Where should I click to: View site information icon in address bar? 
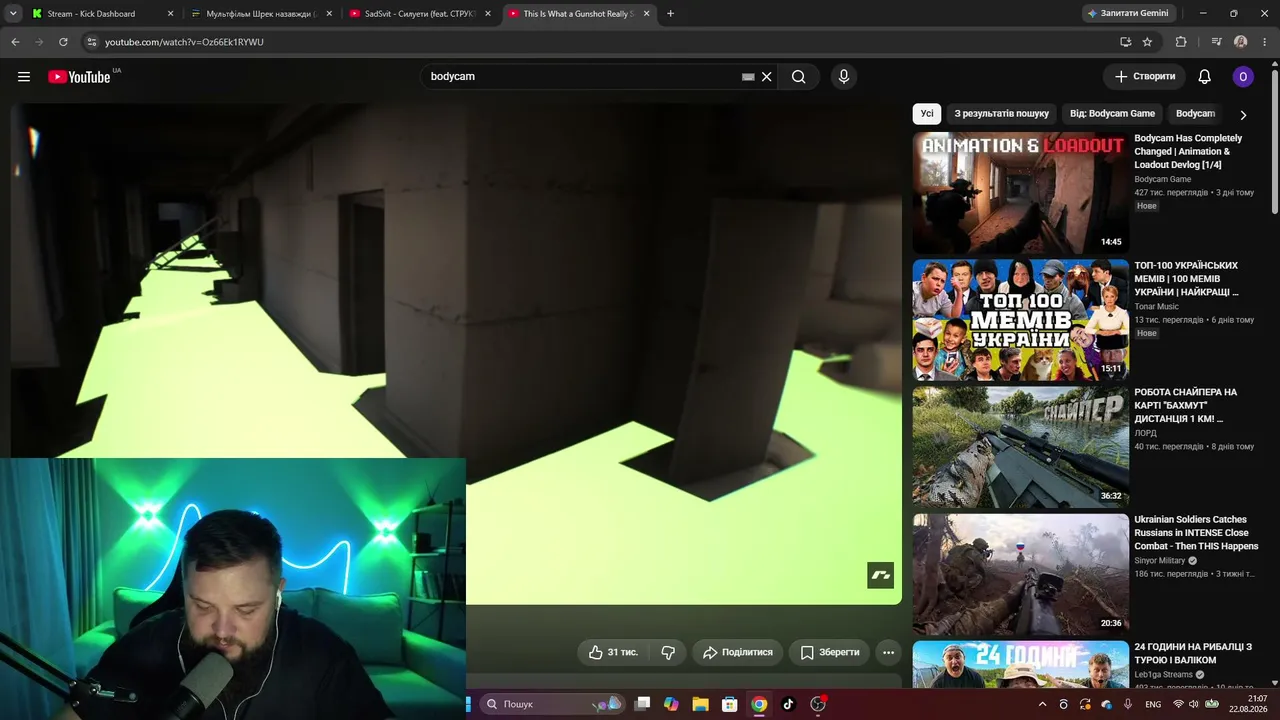click(x=91, y=42)
